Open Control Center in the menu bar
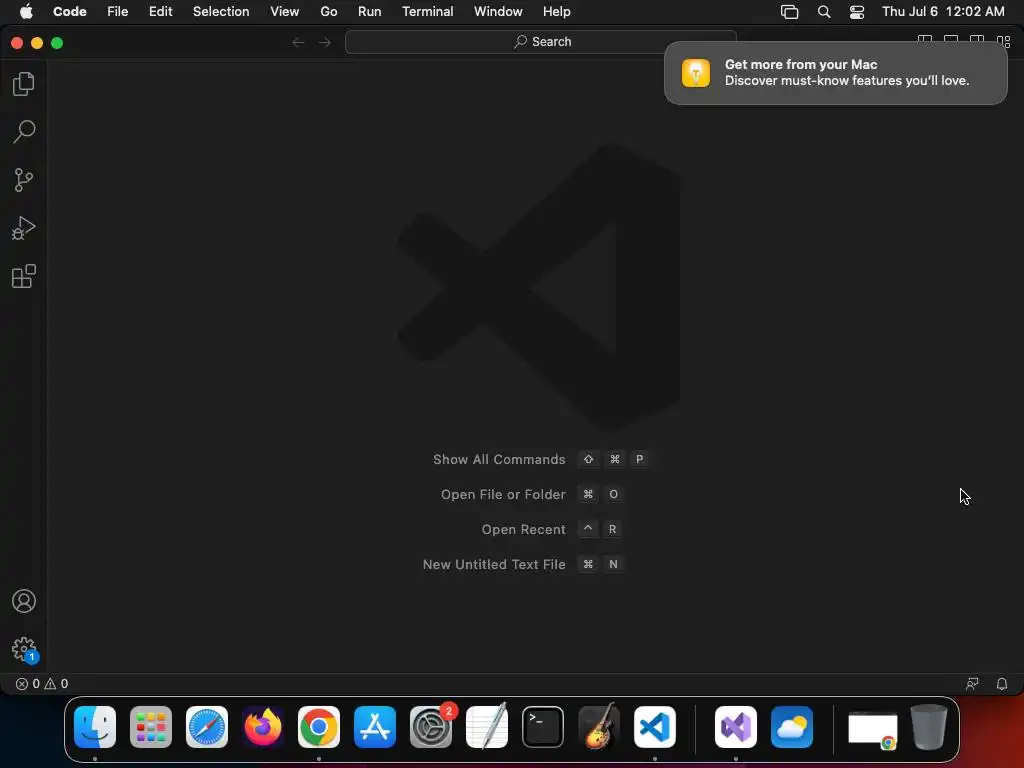Viewport: 1024px width, 768px height. pyautogui.click(x=857, y=12)
